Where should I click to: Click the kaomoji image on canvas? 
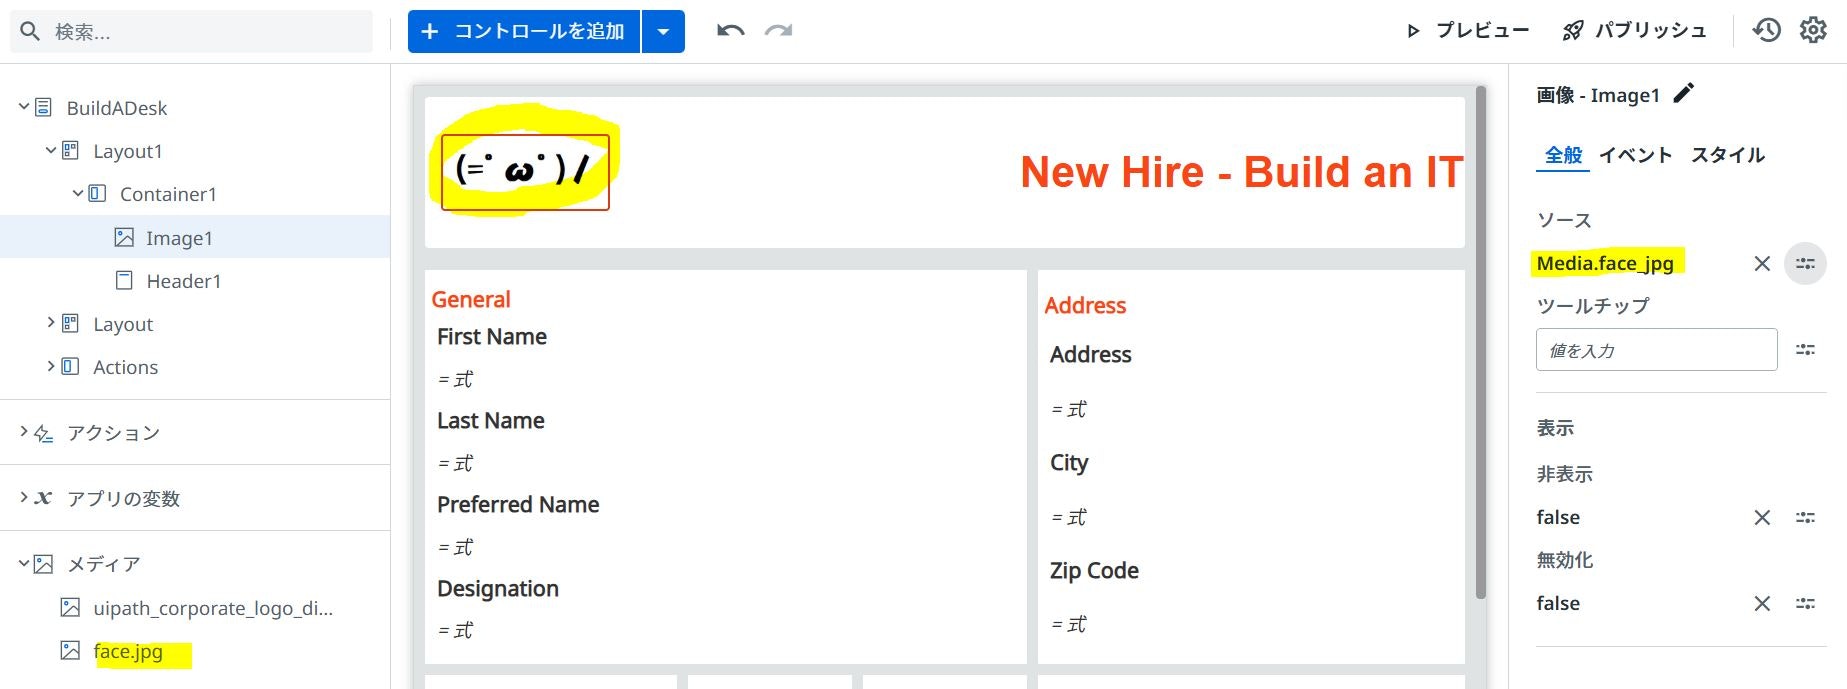(x=525, y=172)
